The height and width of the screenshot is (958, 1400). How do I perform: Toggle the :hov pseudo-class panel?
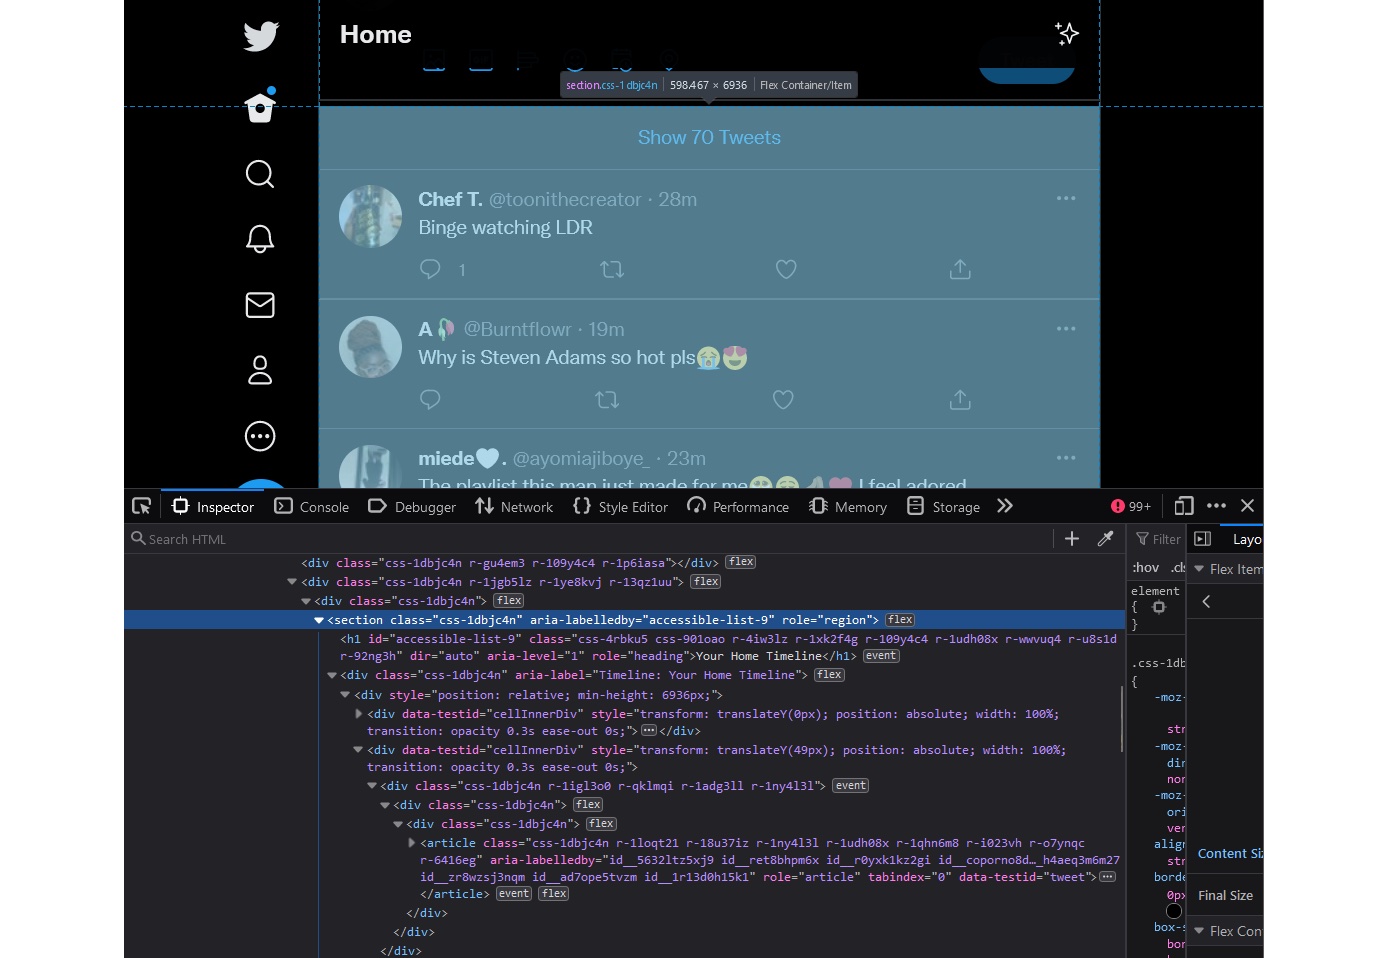click(x=1146, y=567)
